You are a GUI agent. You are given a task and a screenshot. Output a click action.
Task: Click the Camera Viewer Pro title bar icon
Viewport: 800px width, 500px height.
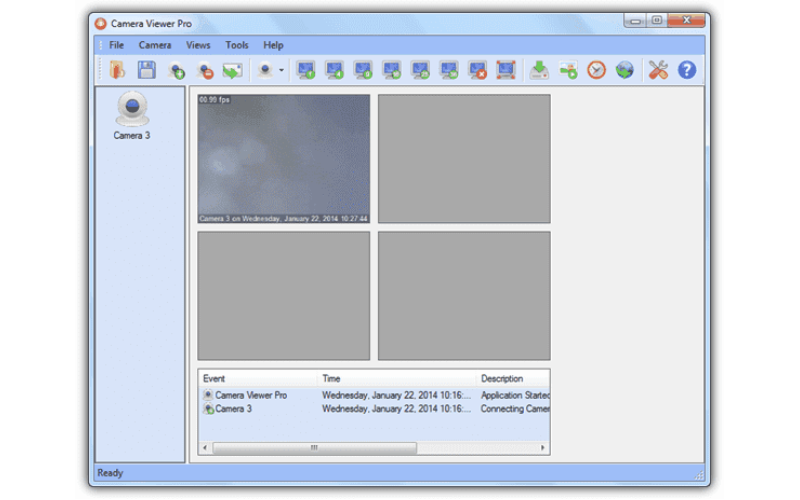101,23
